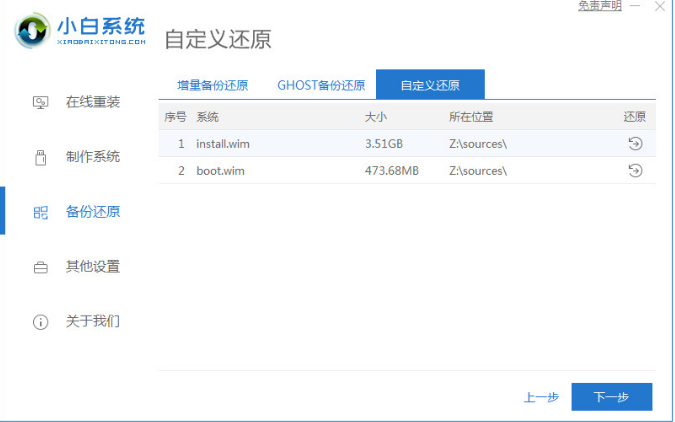Click the 大小 column header
The image size is (675, 422).
(376, 117)
